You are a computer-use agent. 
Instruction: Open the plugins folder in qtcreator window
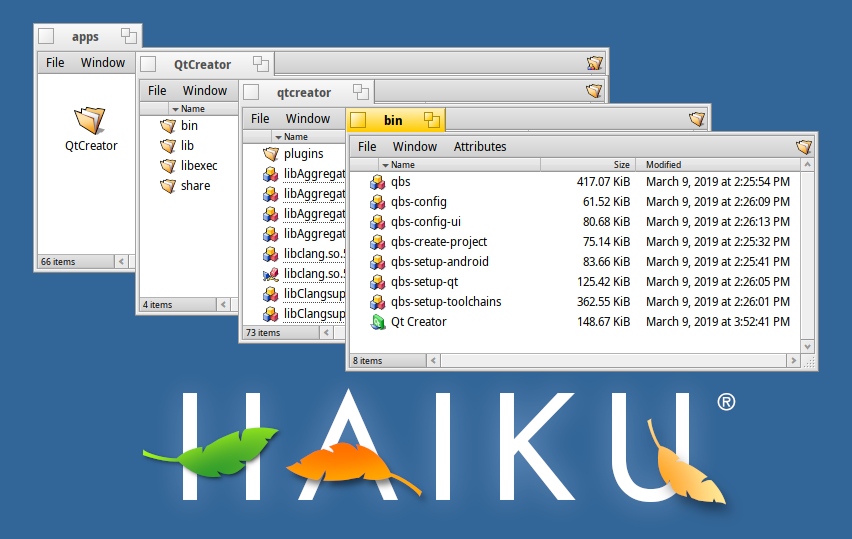[x=271, y=154]
